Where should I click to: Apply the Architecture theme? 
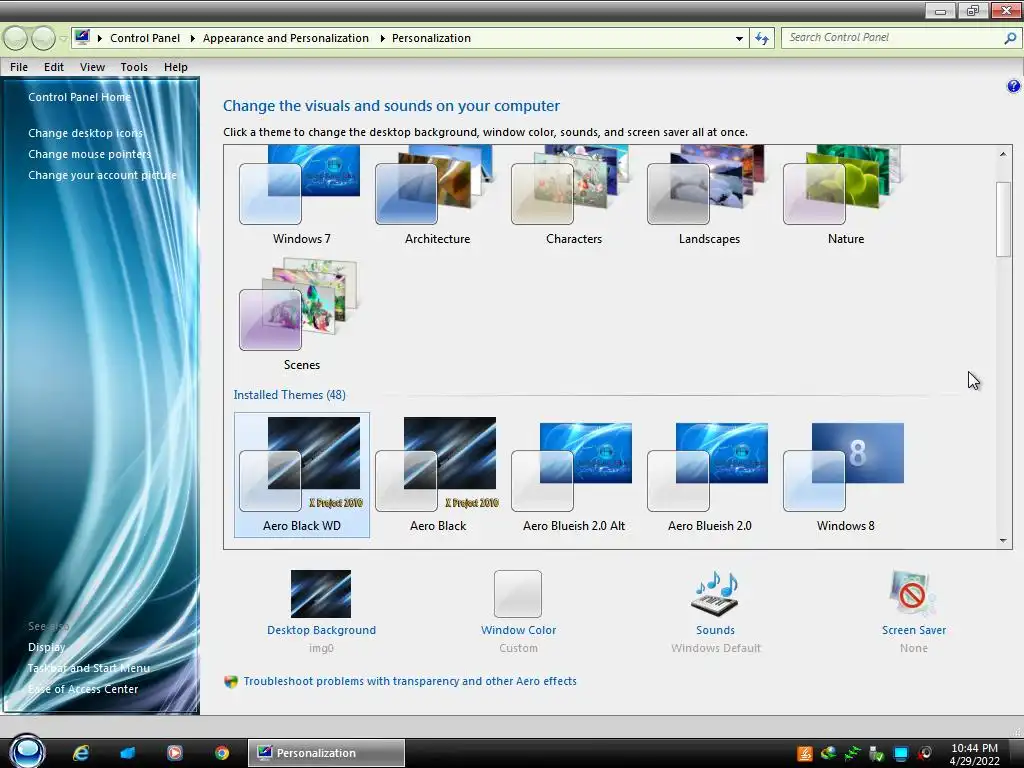pos(437,196)
